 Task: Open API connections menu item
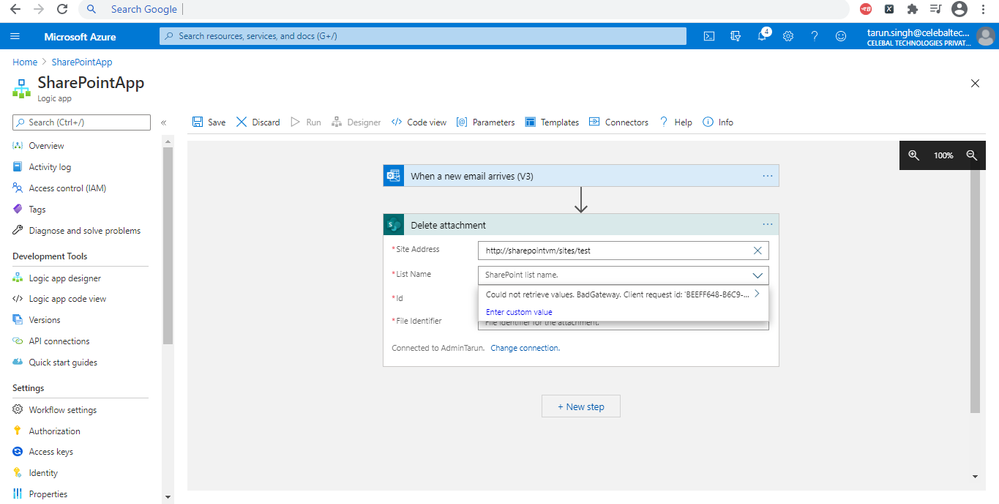point(59,341)
